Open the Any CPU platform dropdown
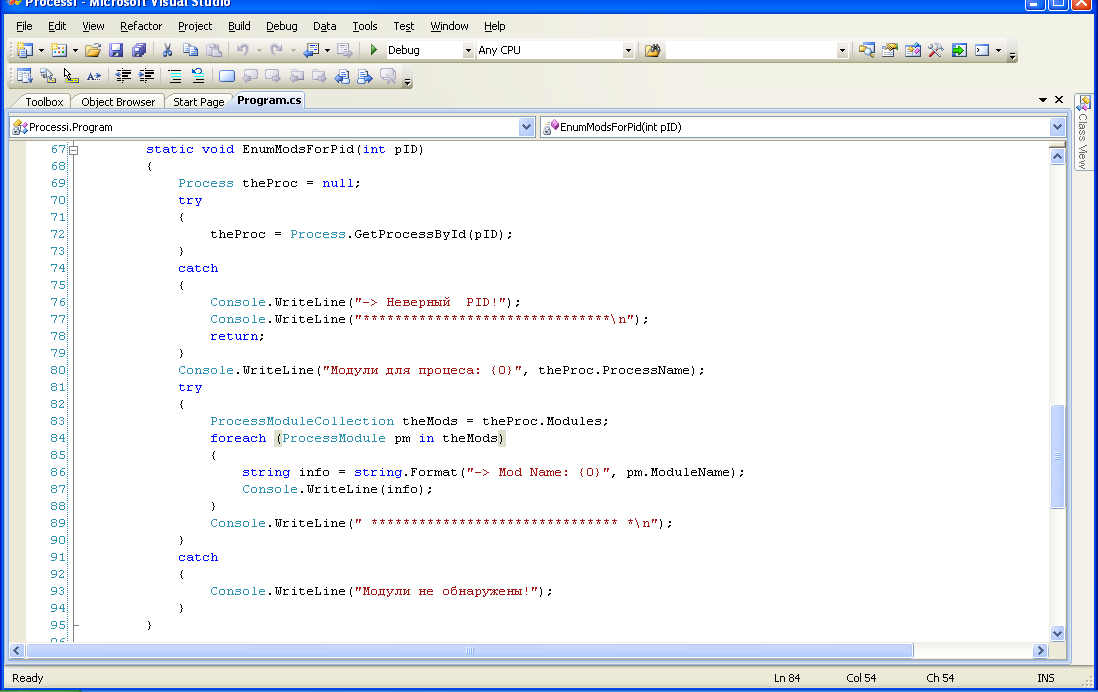The width and height of the screenshot is (1098, 692). point(628,50)
